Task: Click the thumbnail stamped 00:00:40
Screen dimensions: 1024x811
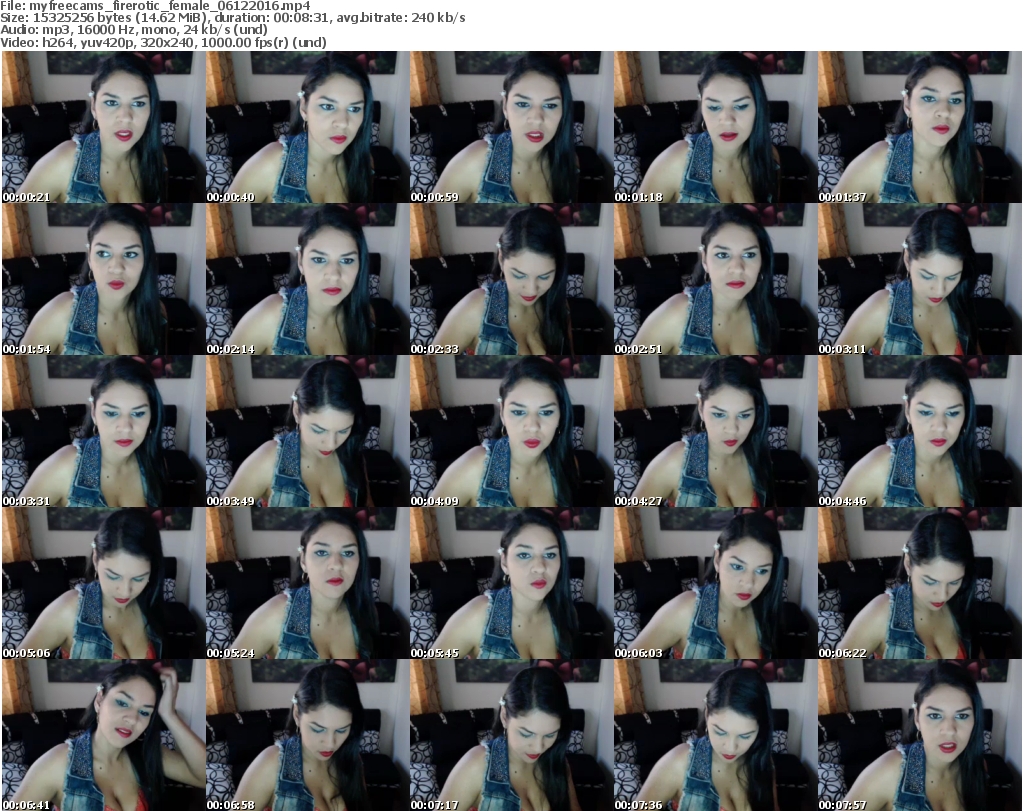Action: click(308, 127)
